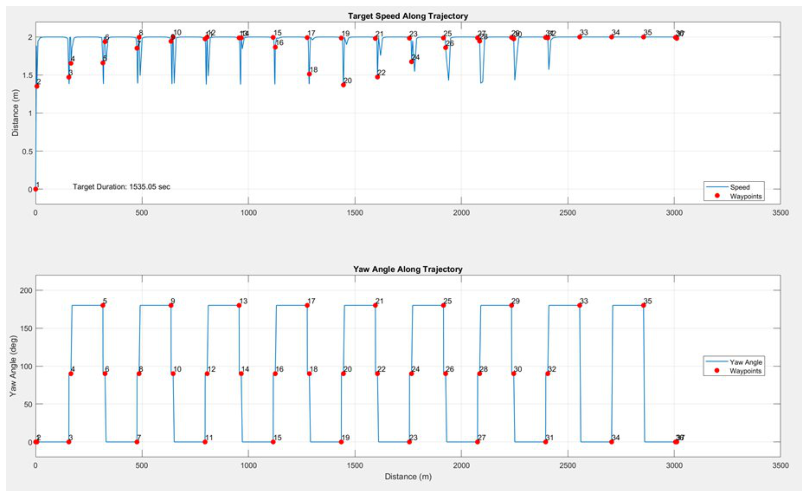Click the "150" tick label on the yaw axis

(x=27, y=328)
